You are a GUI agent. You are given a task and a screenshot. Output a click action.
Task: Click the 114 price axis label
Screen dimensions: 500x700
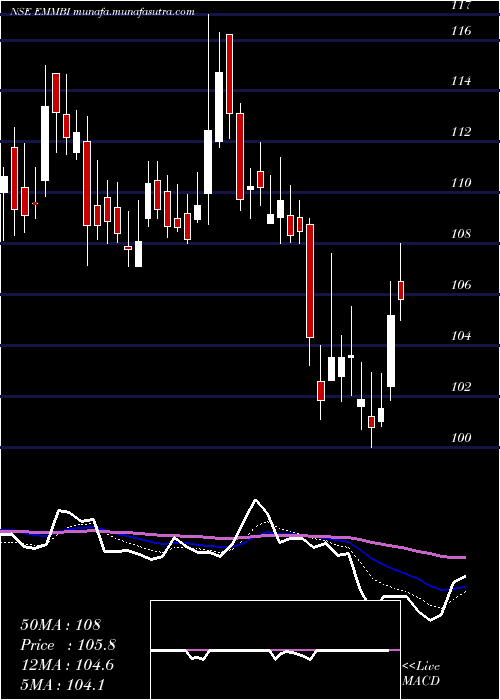point(461,81)
